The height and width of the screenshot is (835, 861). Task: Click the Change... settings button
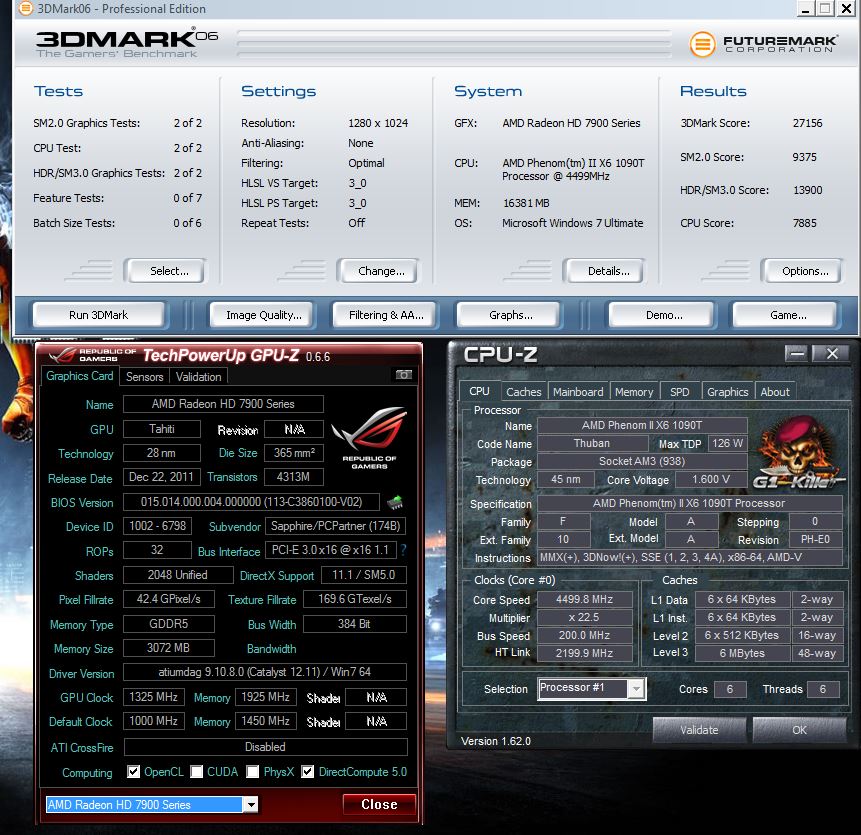(x=381, y=271)
